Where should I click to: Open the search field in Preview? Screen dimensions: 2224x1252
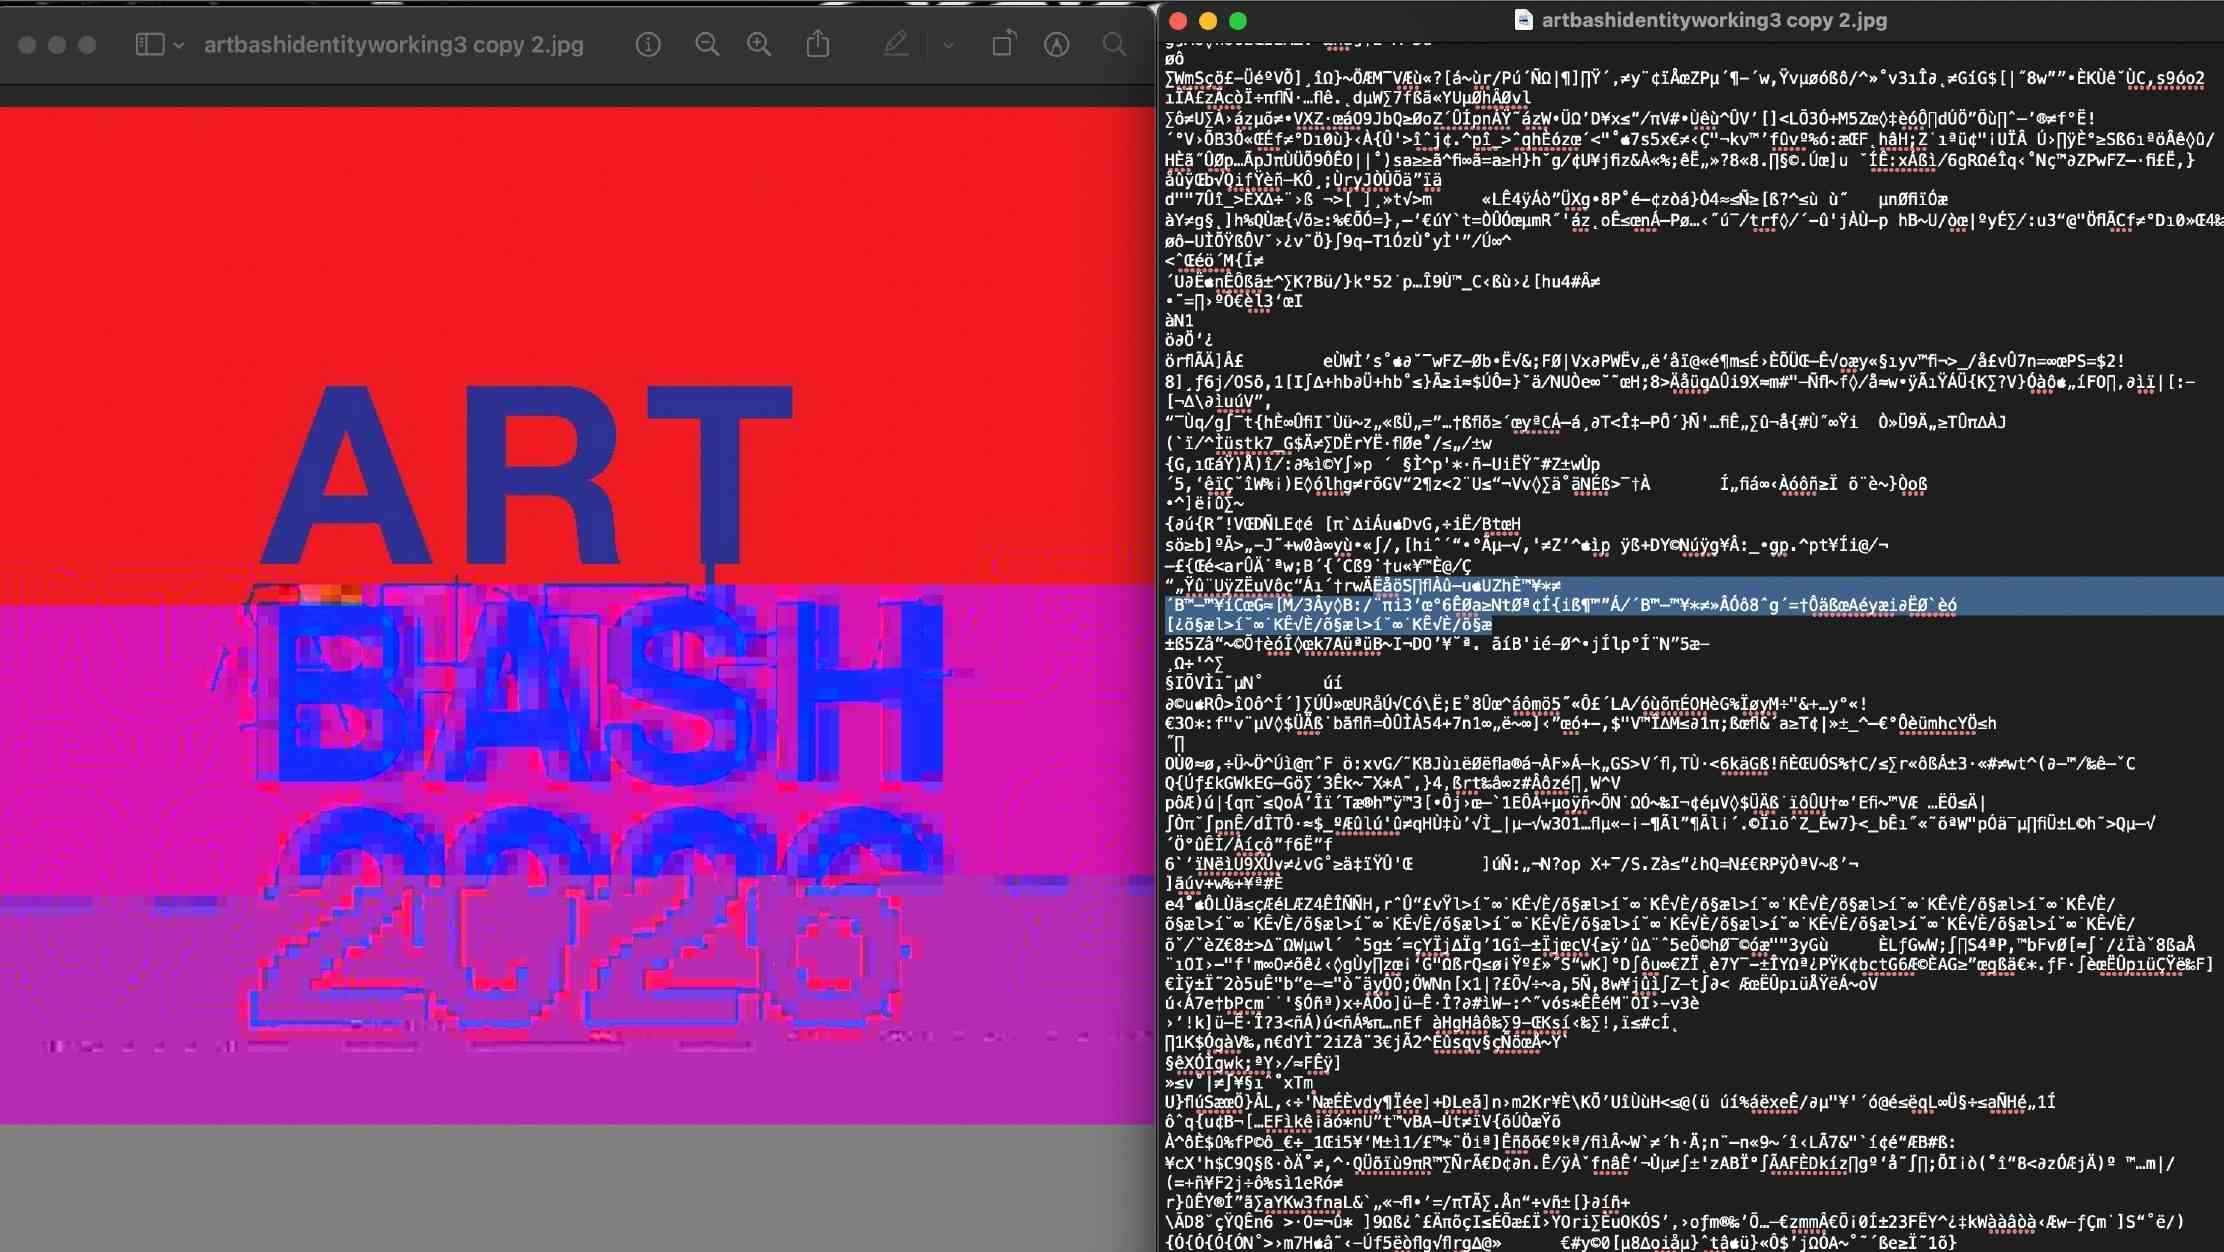[1114, 44]
